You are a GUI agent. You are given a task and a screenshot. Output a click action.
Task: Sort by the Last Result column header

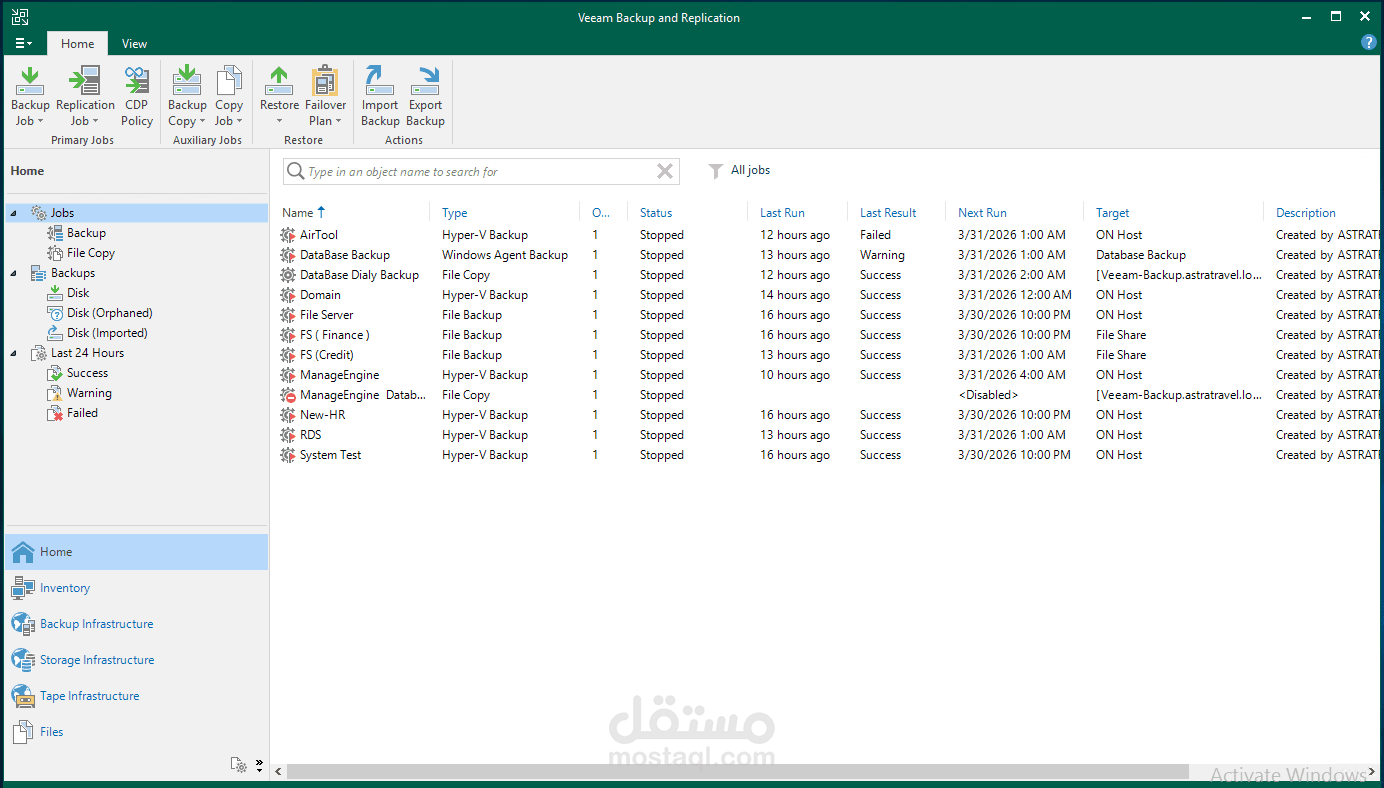[897, 213]
